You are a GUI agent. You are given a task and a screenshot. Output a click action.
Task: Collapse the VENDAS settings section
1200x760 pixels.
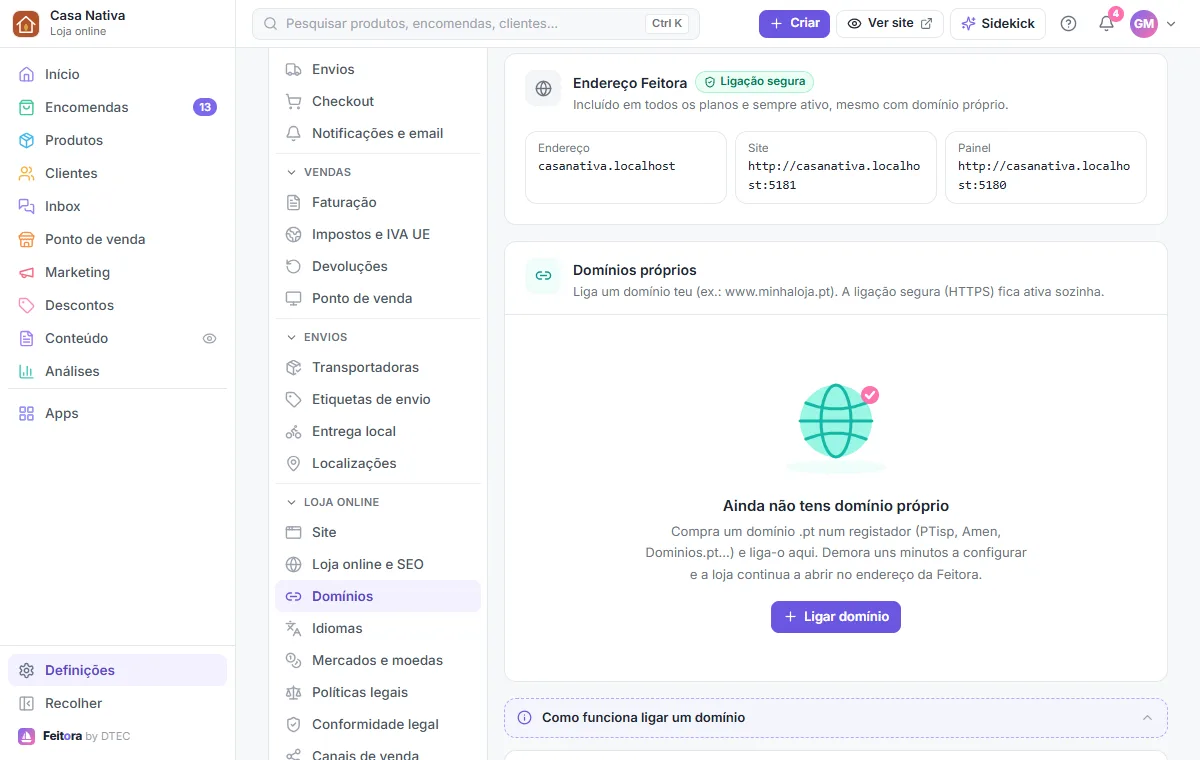click(292, 172)
